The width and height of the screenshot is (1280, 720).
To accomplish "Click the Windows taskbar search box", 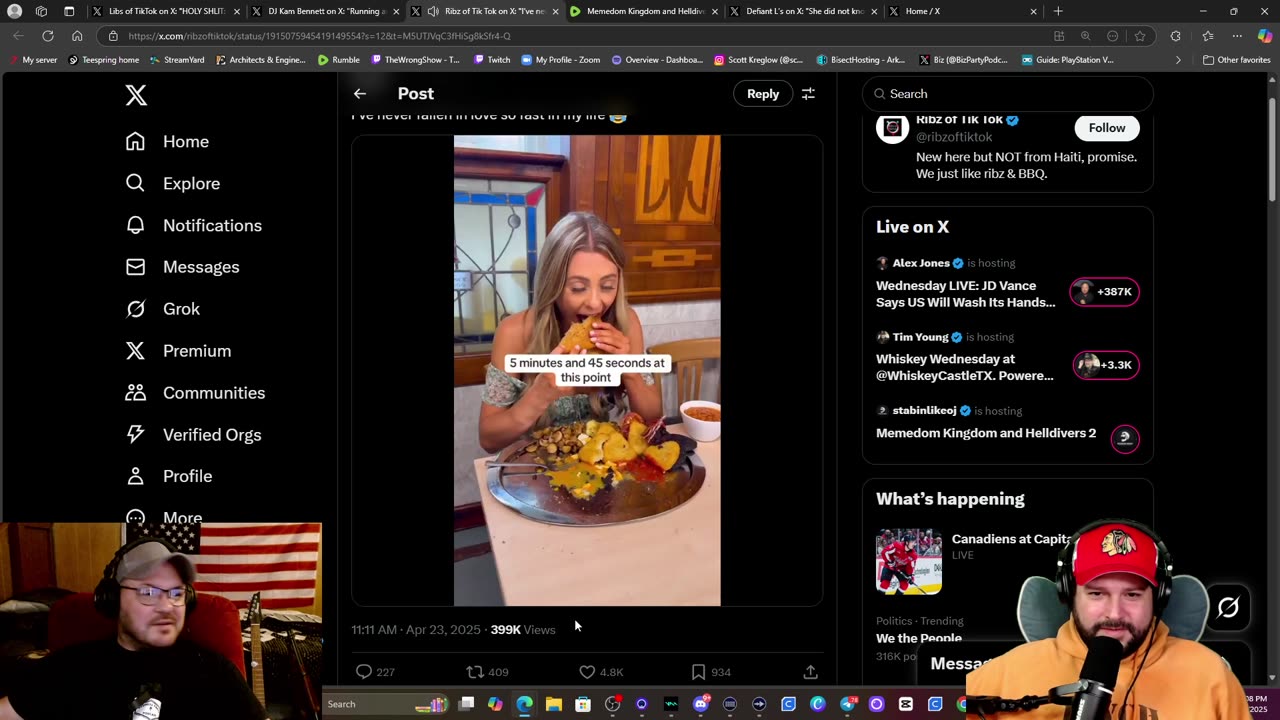I will coord(387,704).
